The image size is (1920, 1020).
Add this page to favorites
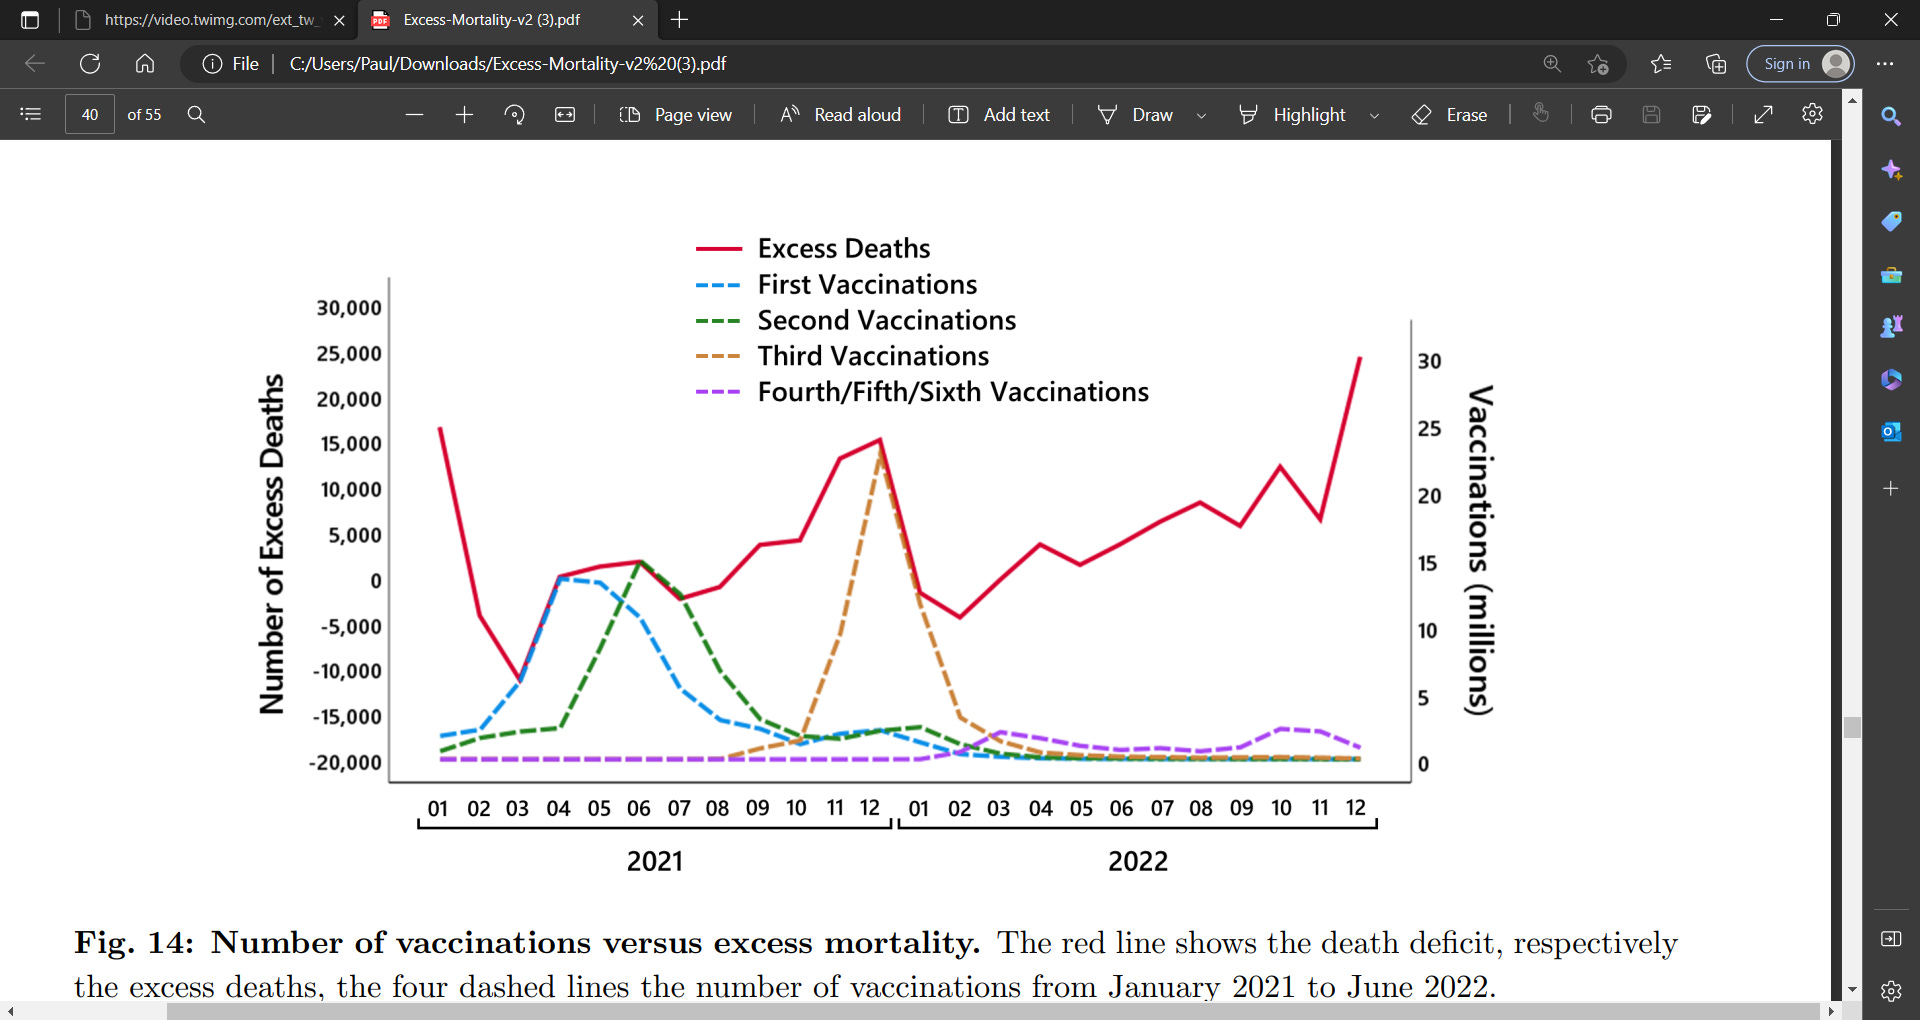(1598, 64)
